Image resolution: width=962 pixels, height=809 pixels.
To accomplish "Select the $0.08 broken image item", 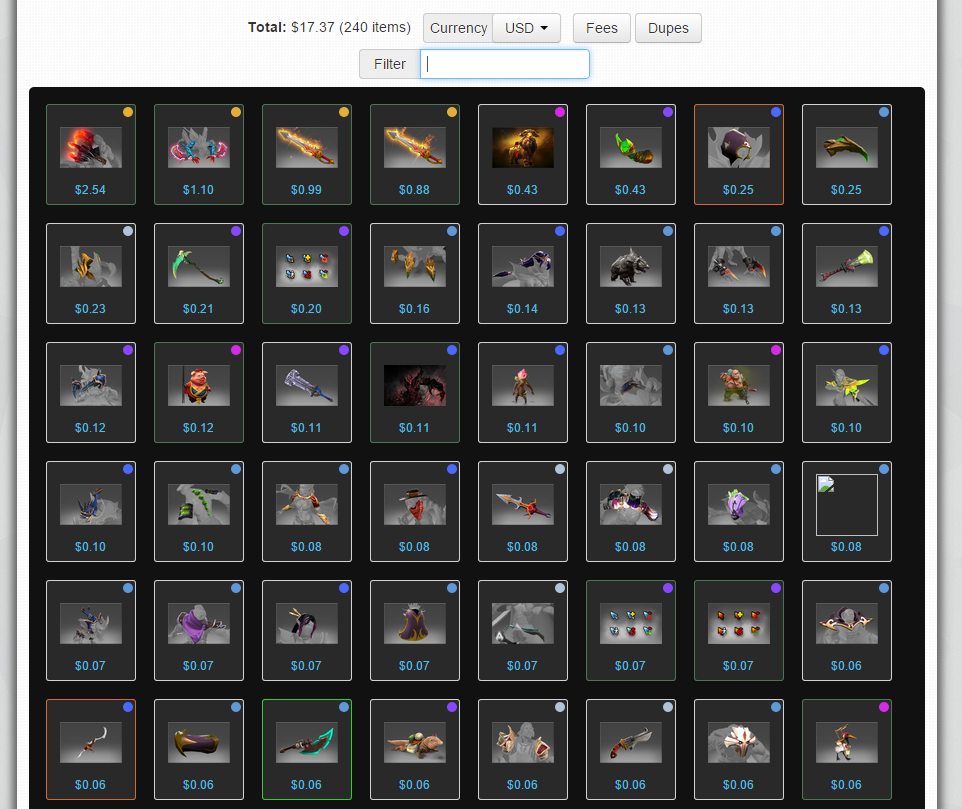I will (x=847, y=512).
